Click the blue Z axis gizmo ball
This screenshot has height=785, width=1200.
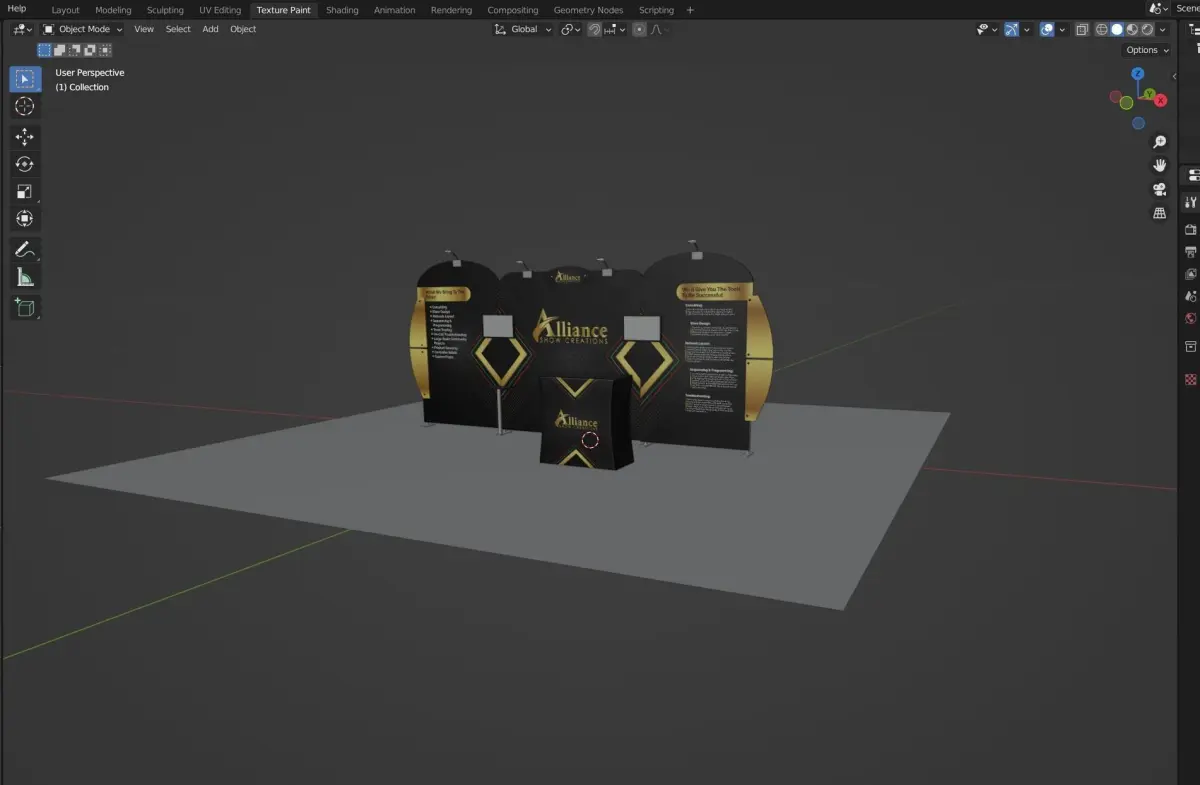[x=1138, y=74]
